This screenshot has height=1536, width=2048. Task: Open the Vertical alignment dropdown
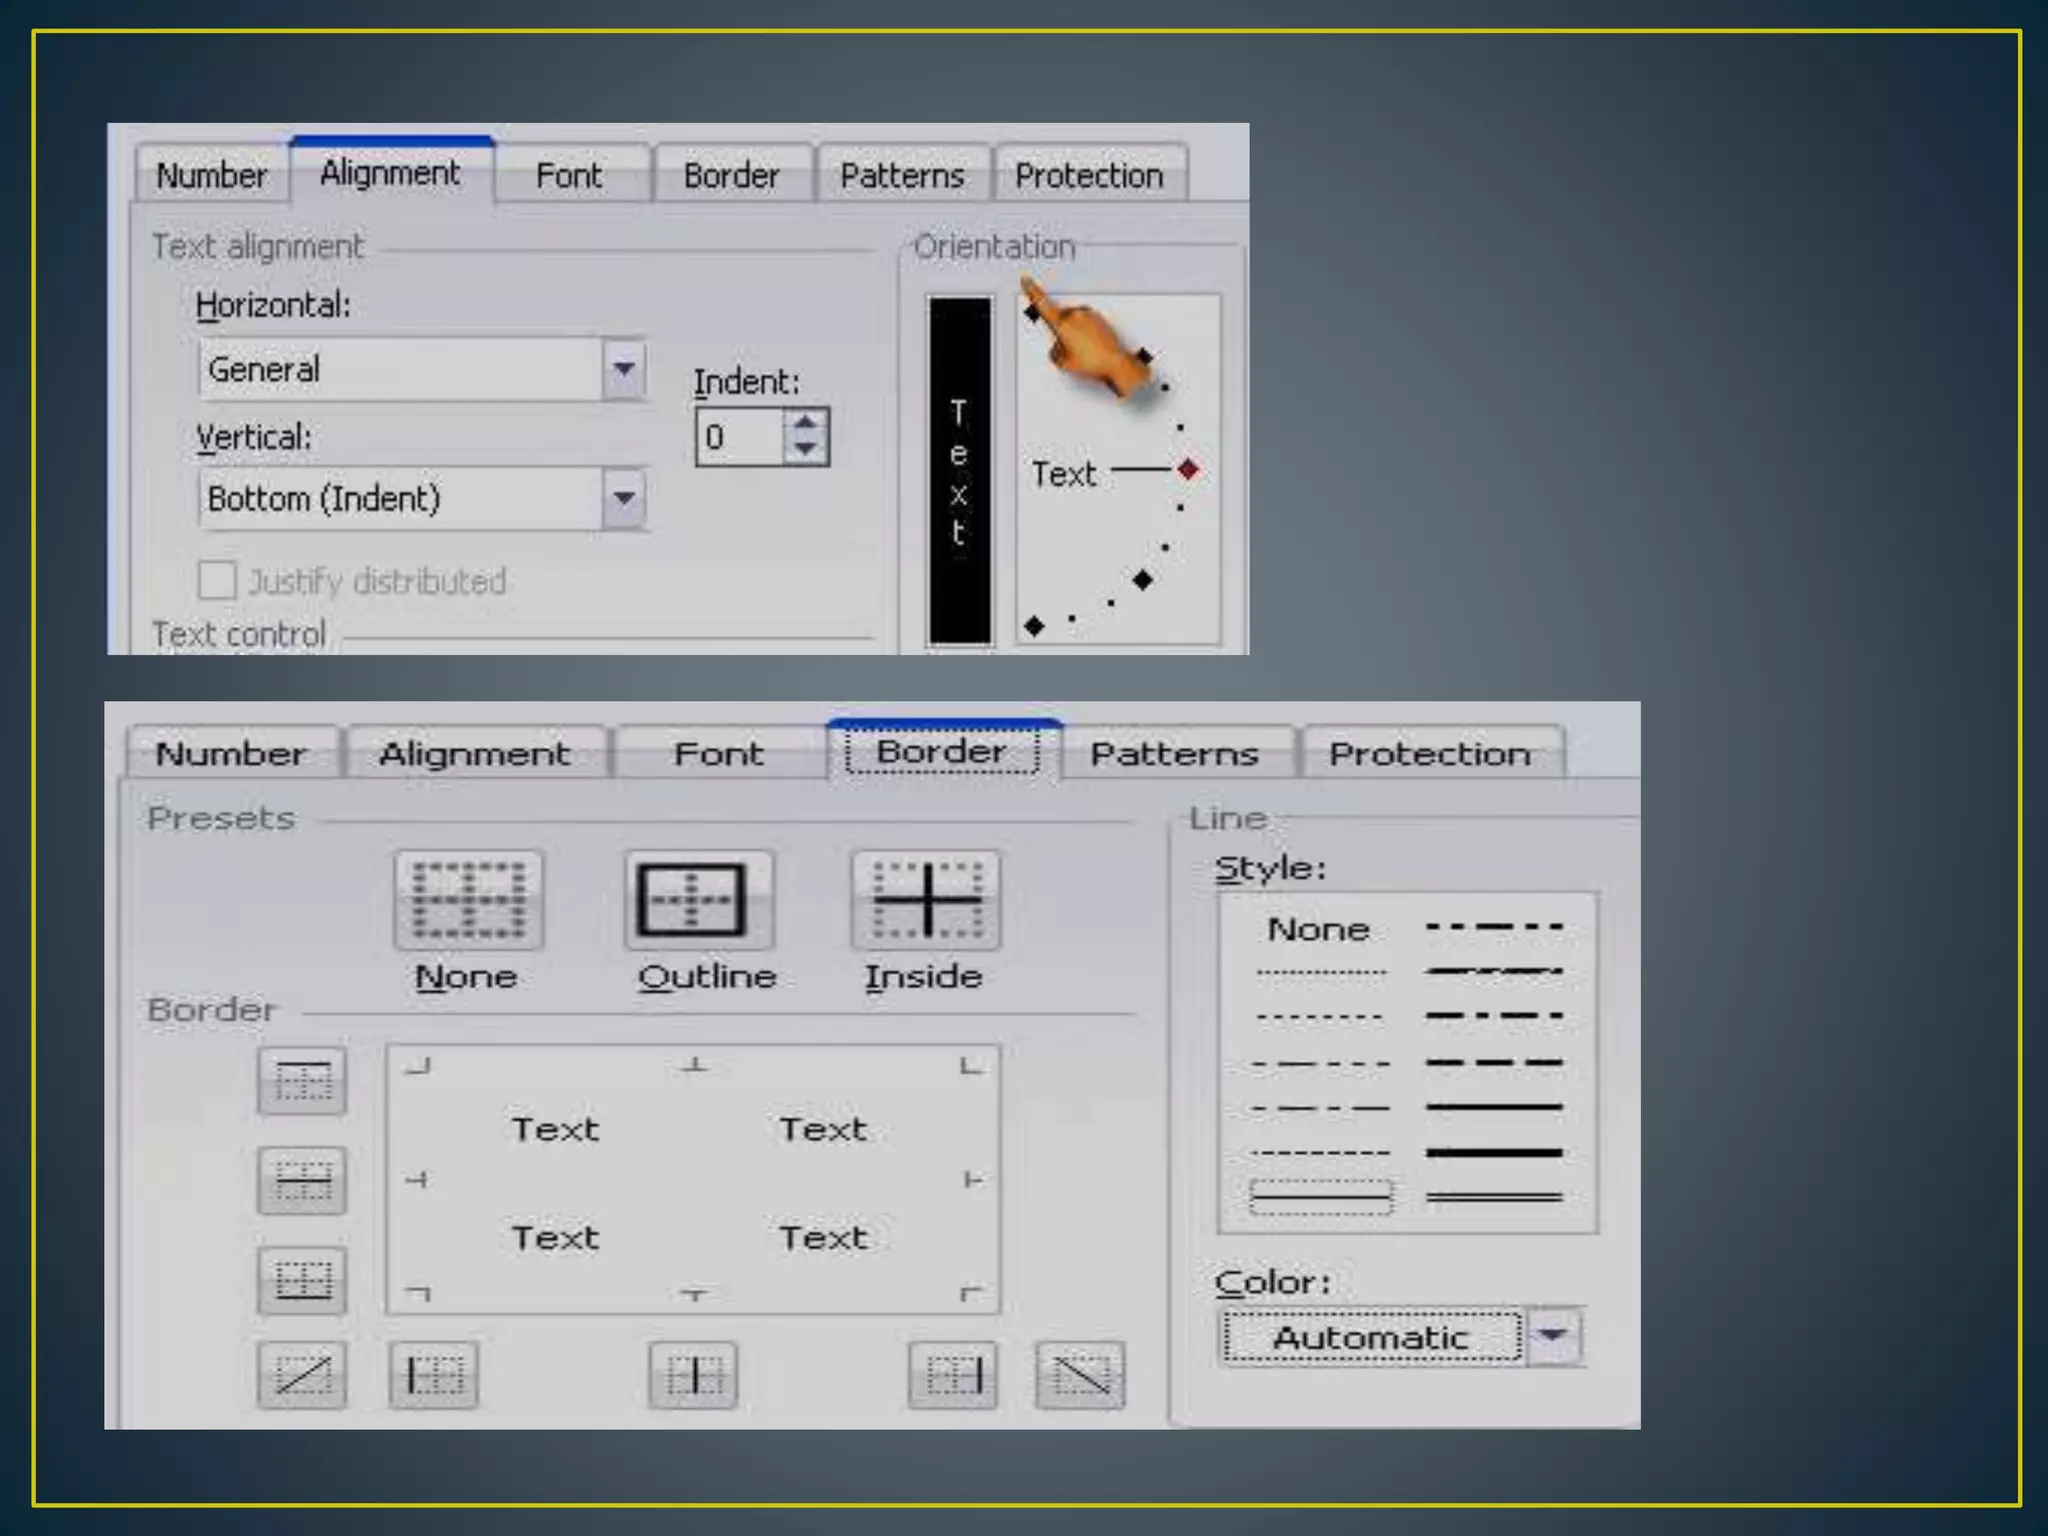coord(624,498)
